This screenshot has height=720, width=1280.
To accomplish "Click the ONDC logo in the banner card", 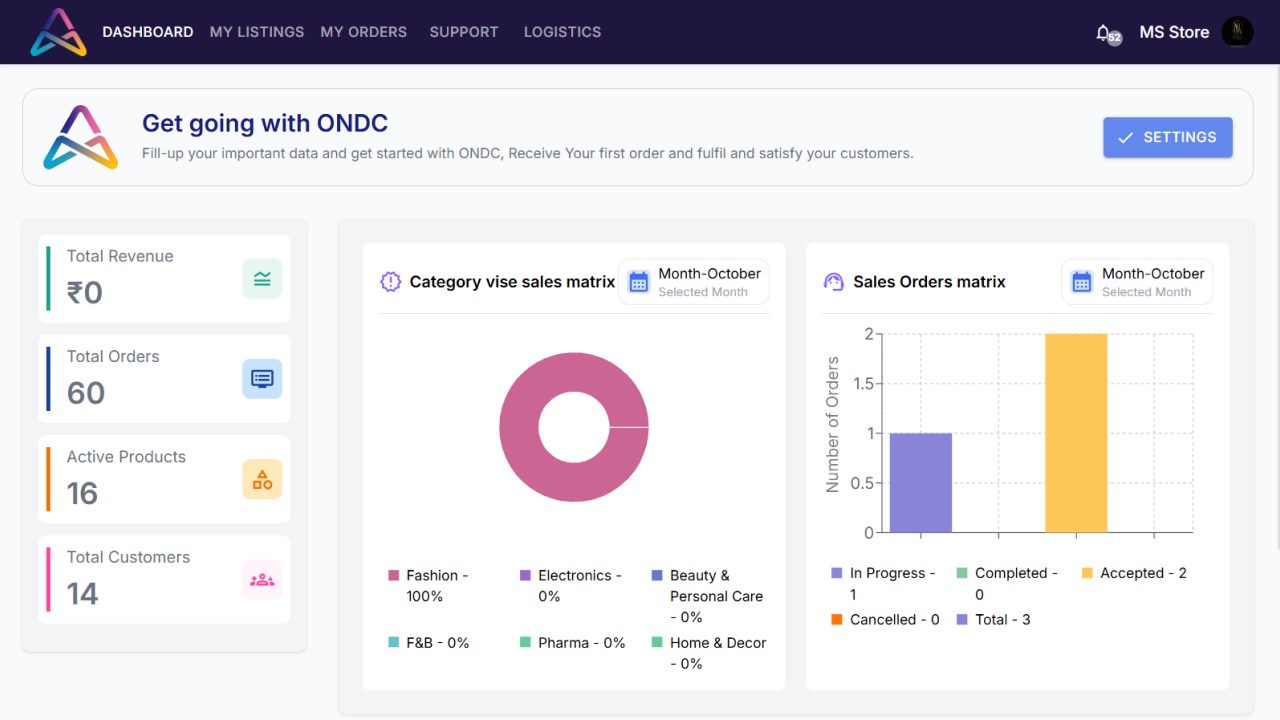I will 81,137.
